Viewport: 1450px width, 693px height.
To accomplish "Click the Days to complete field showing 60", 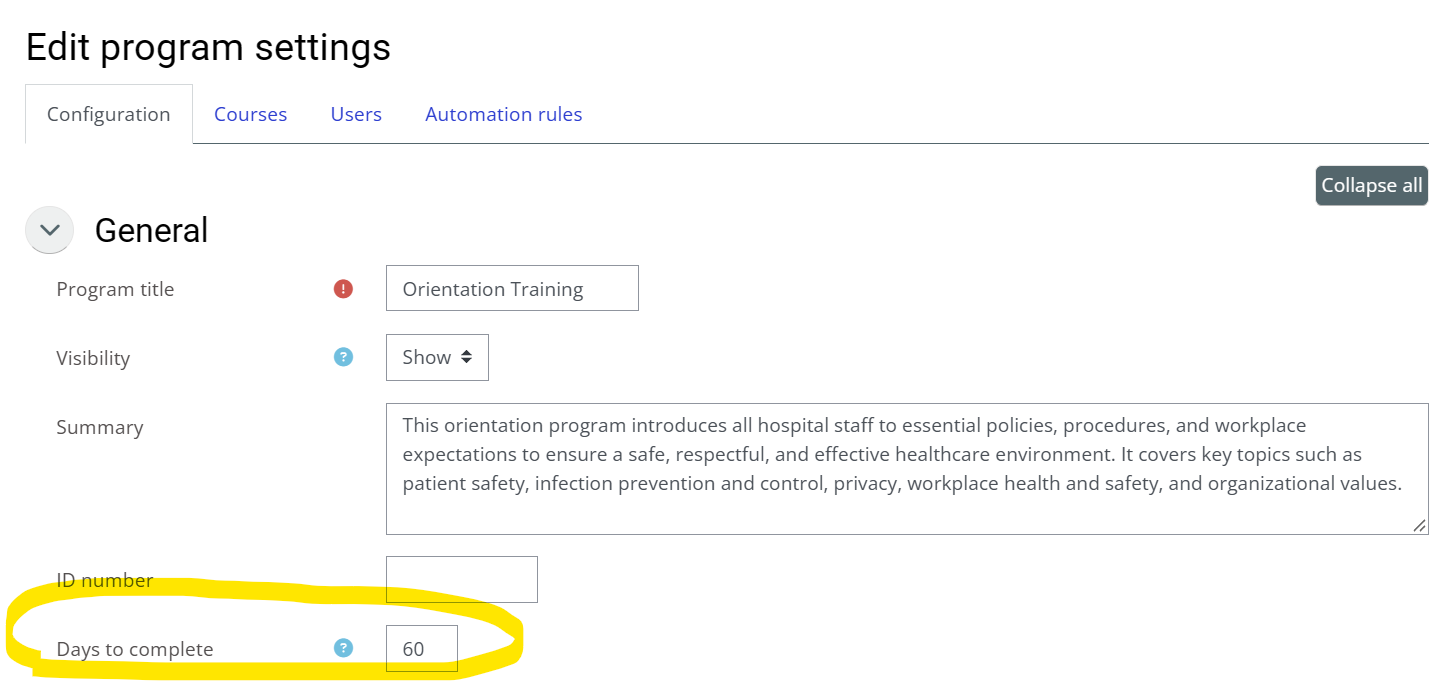I will (422, 648).
